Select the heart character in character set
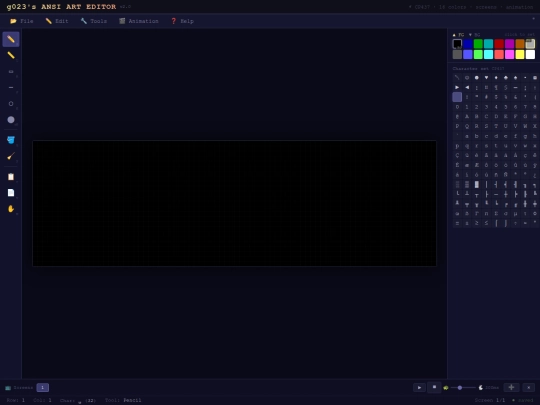This screenshot has width=540, height=405. (x=486, y=78)
